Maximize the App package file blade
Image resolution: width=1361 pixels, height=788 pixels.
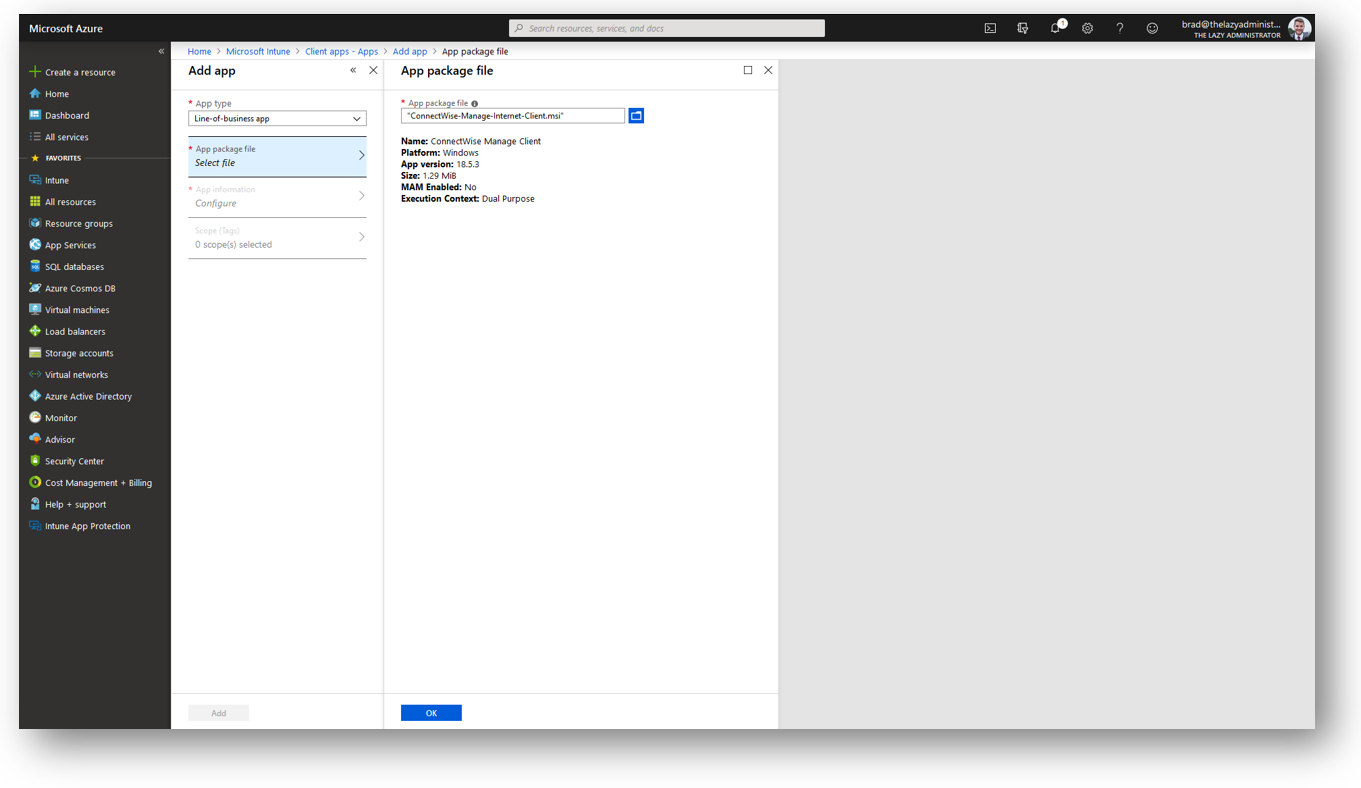click(x=748, y=70)
